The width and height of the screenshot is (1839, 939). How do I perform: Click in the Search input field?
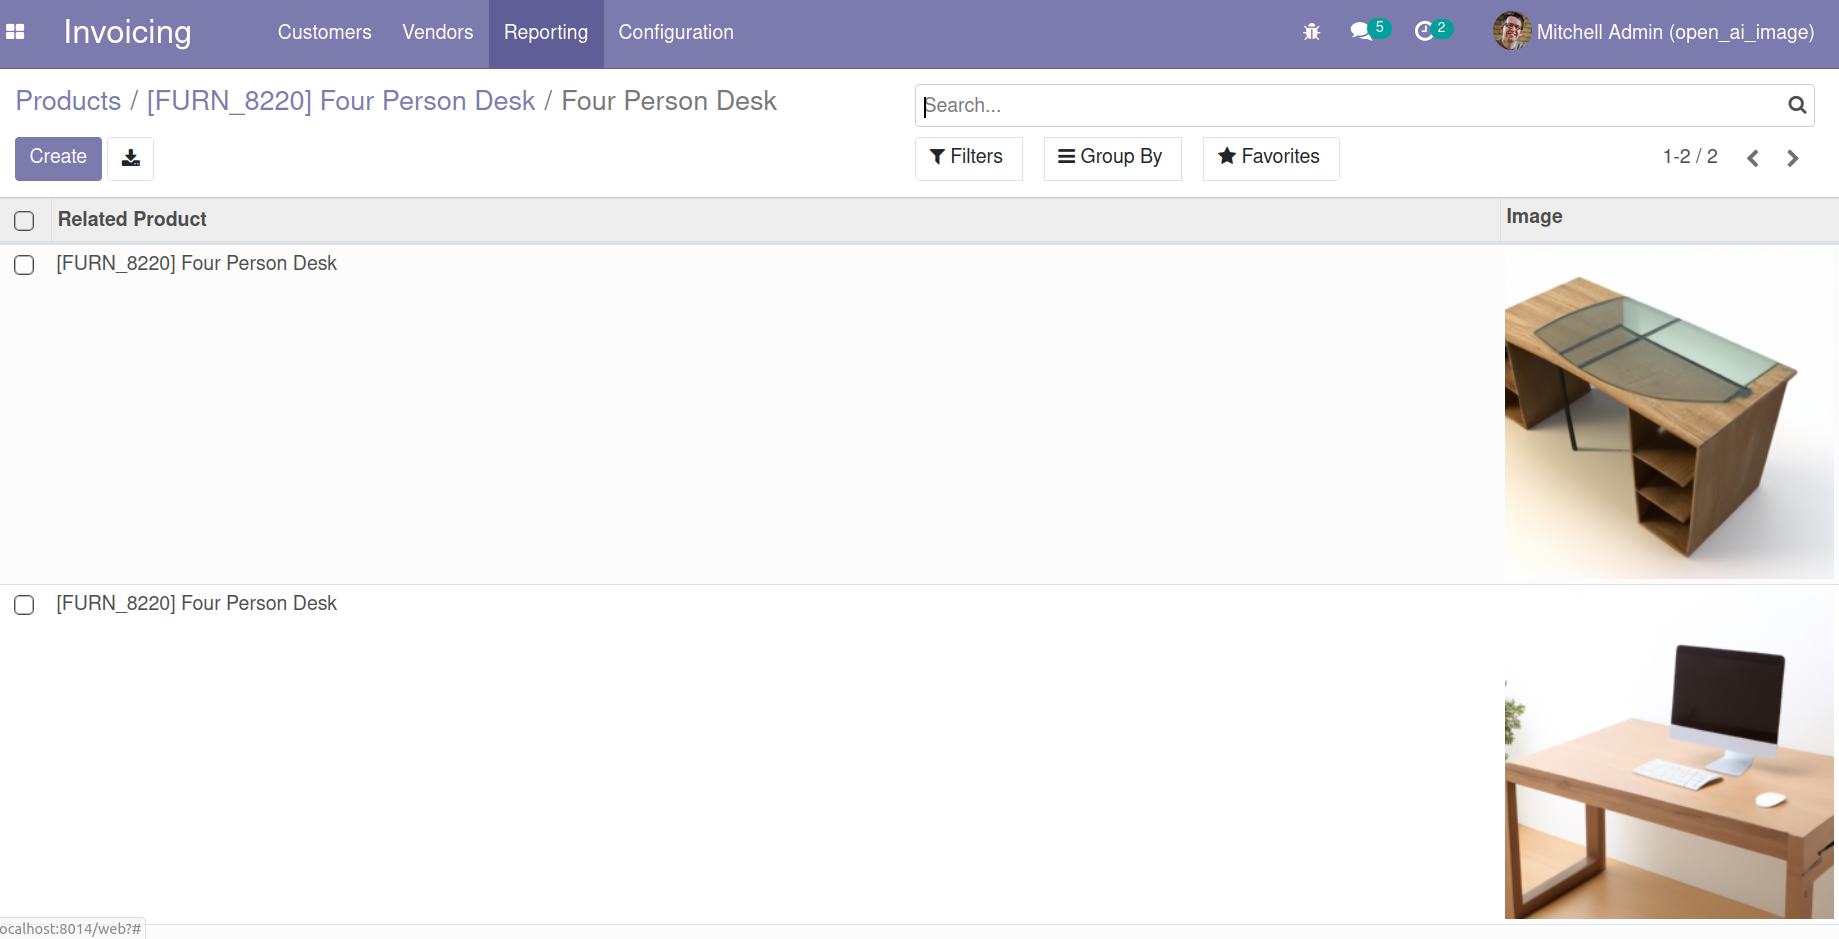point(1350,105)
